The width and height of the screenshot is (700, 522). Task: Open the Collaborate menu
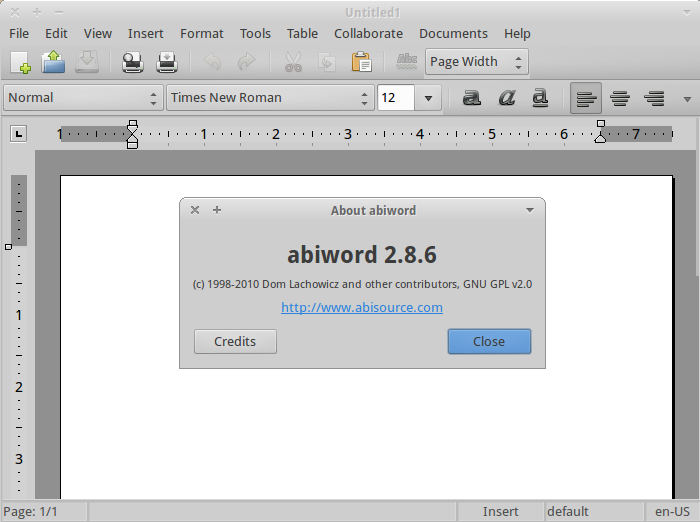tap(368, 33)
